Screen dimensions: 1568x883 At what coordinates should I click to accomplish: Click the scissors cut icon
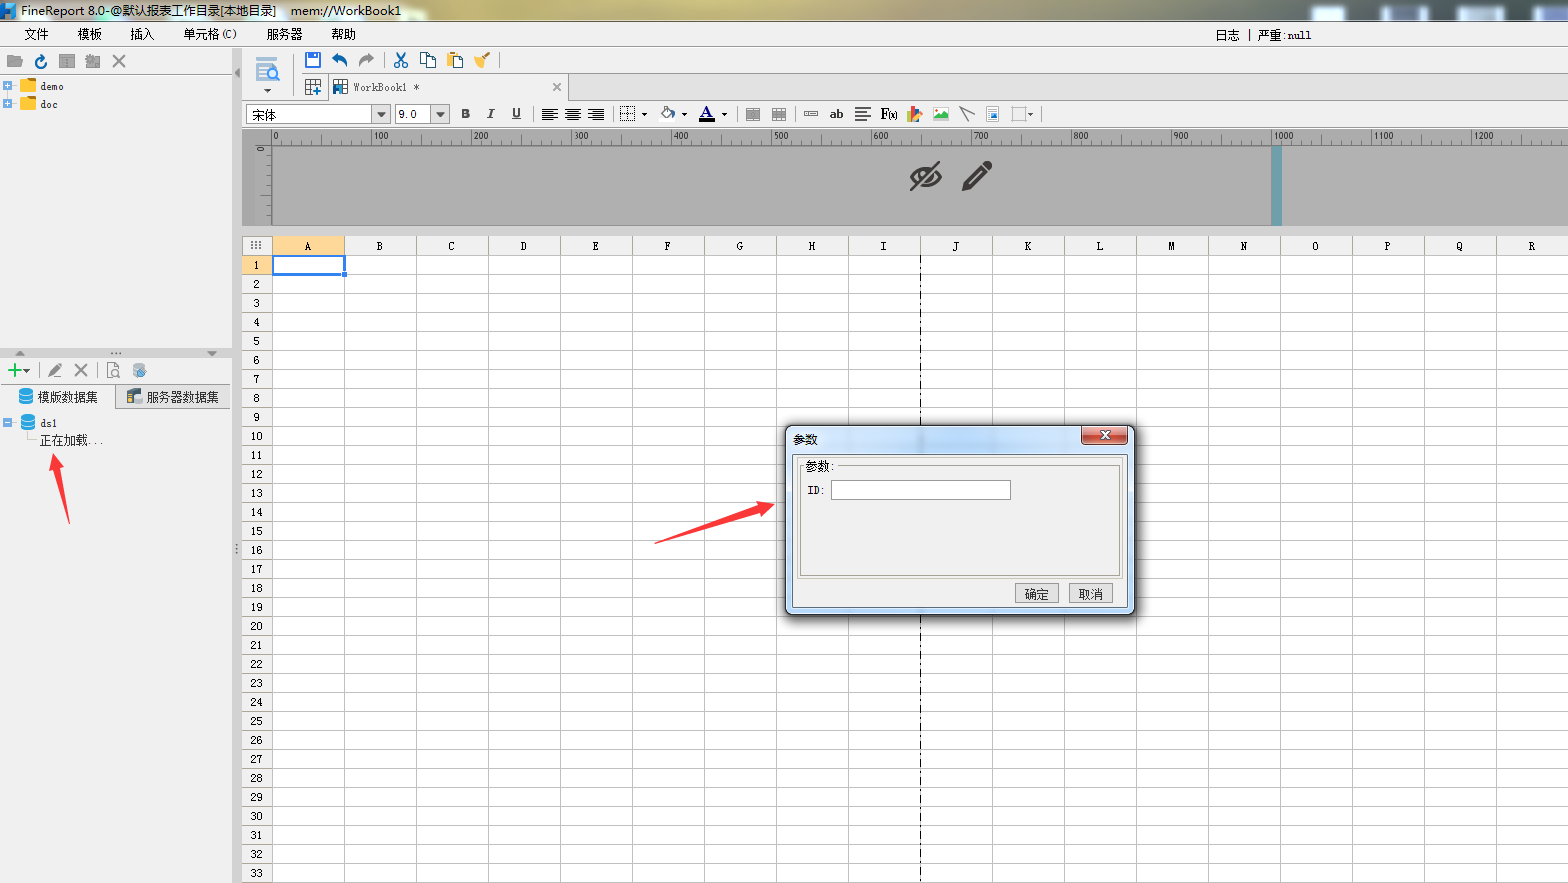click(401, 60)
